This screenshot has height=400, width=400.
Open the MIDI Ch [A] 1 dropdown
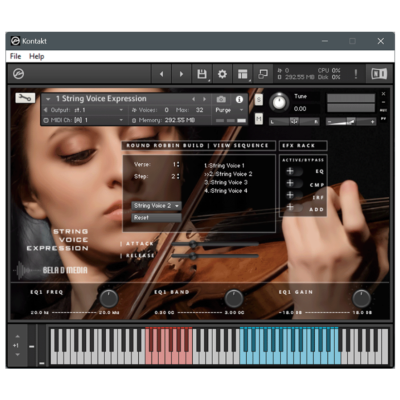tap(84, 120)
